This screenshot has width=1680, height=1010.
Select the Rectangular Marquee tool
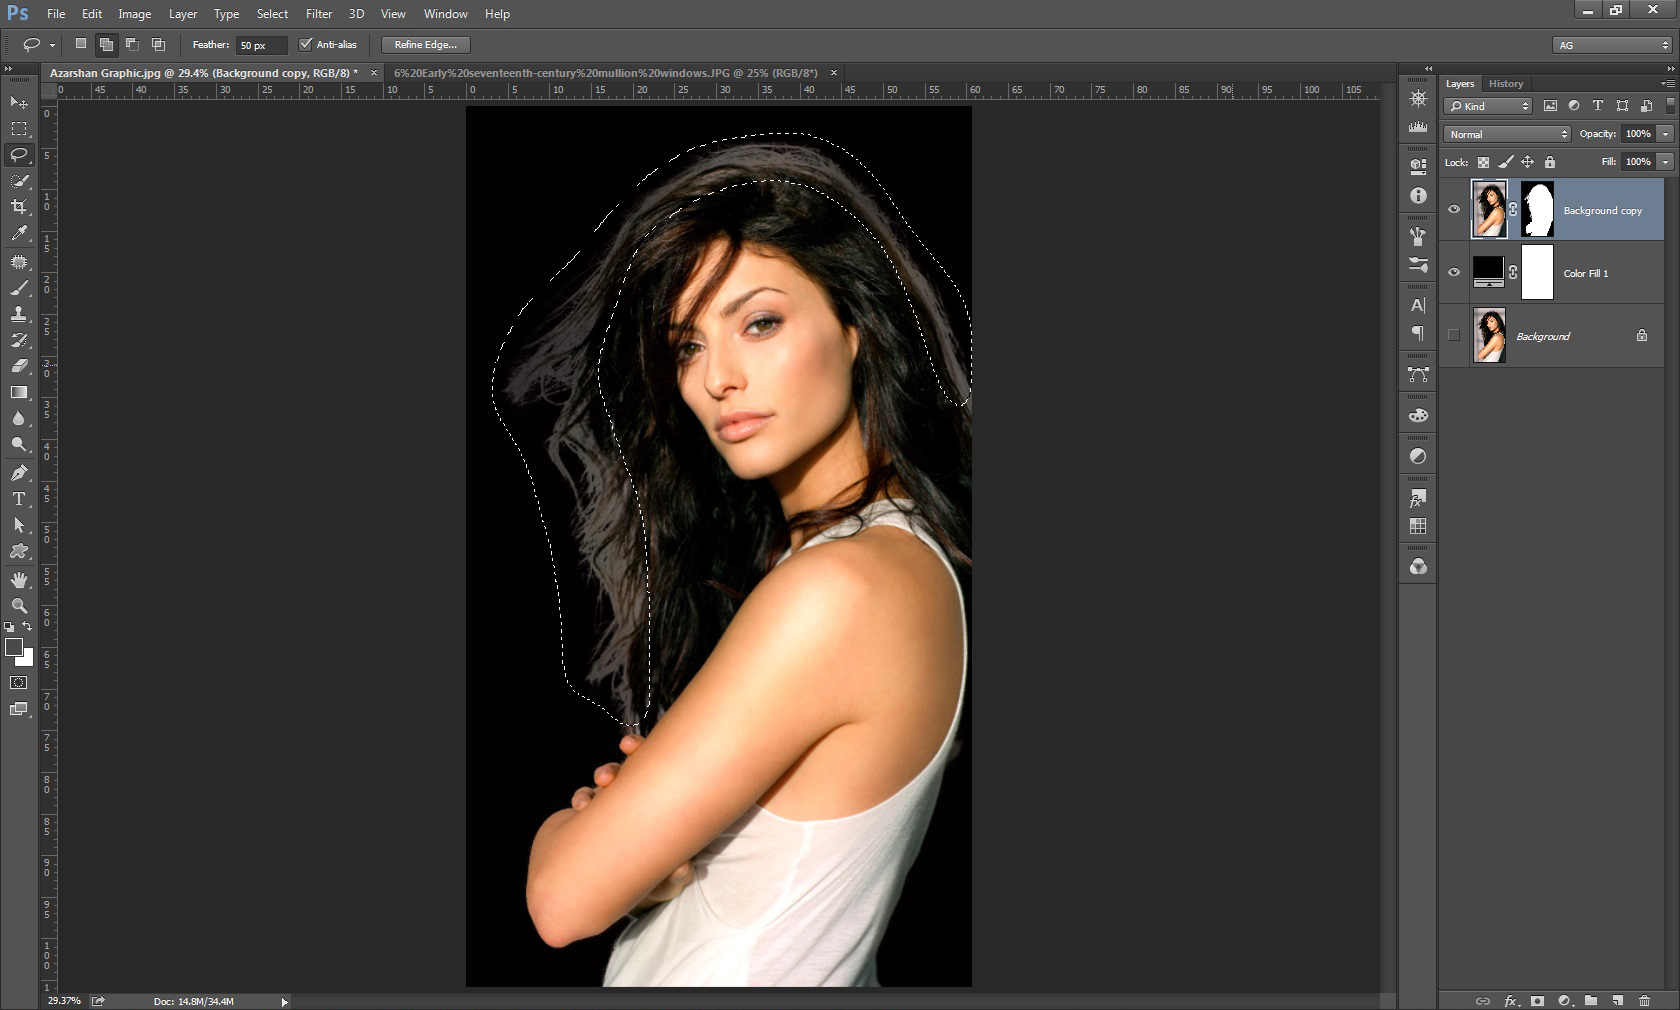coord(19,129)
